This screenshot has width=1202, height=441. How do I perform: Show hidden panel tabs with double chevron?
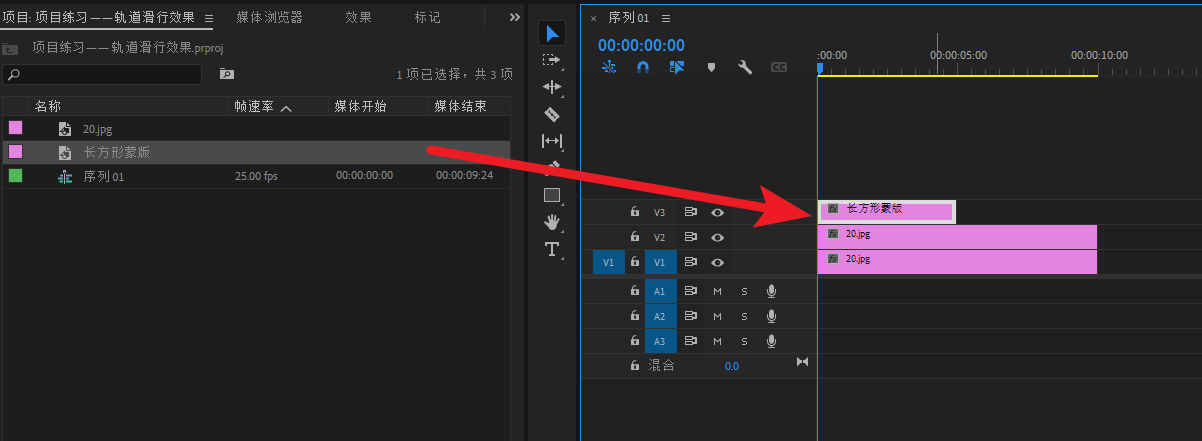click(515, 17)
